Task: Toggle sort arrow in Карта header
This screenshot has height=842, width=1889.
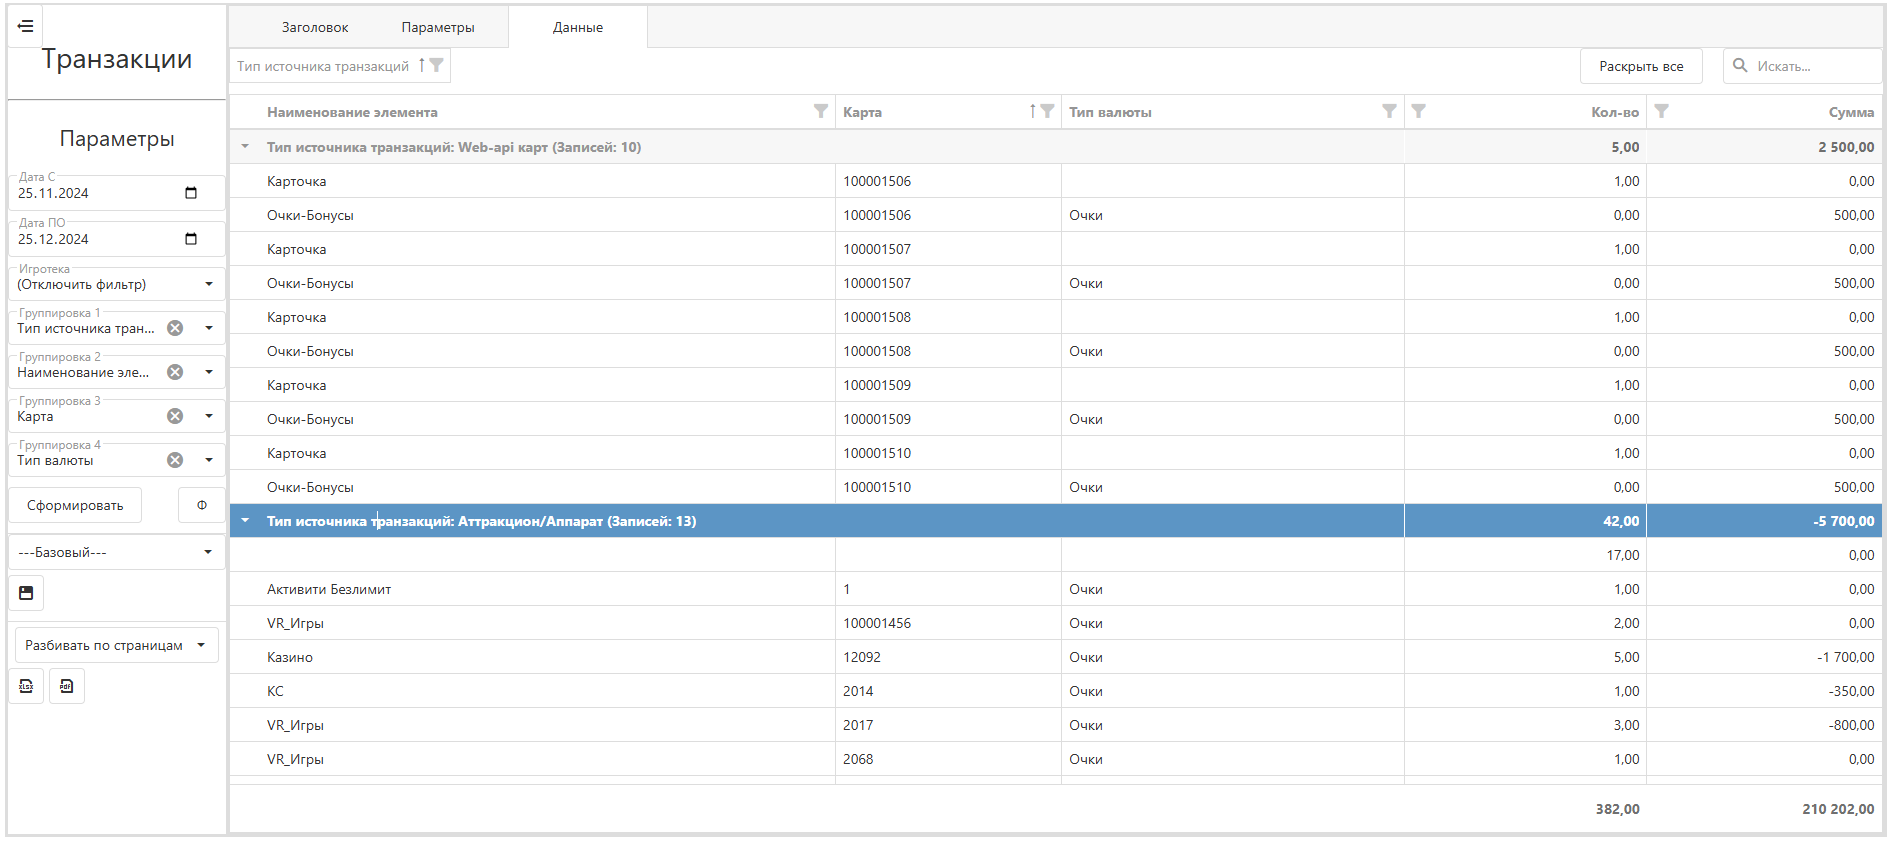Action: (x=1033, y=111)
